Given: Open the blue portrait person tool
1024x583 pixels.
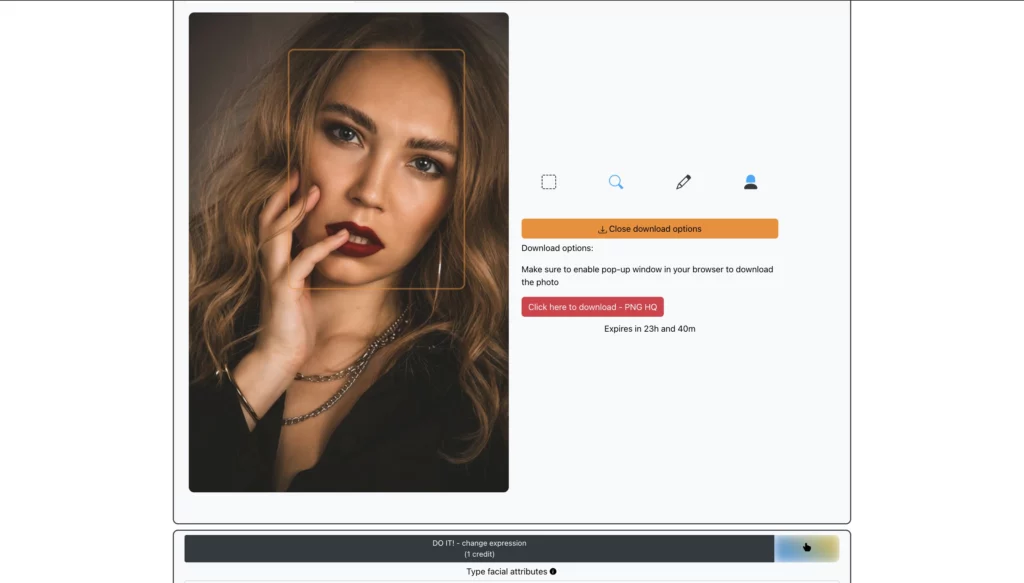Looking at the screenshot, I should pos(750,181).
